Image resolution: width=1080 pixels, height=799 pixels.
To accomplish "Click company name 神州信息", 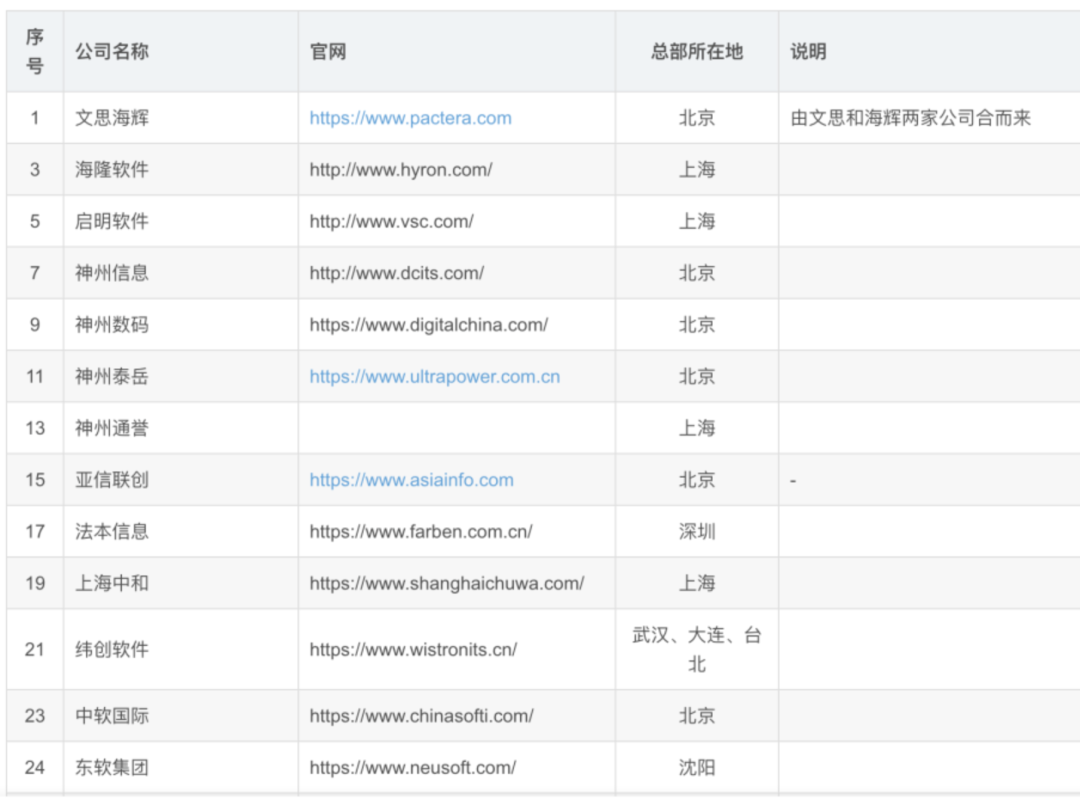I will [x=112, y=273].
